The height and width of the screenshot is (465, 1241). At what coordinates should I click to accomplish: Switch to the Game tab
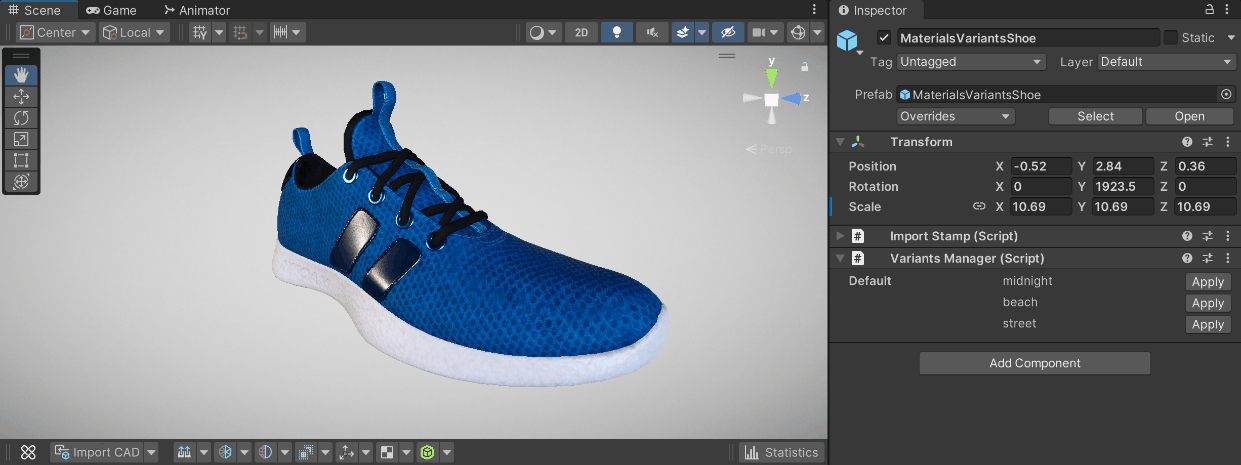(111, 10)
